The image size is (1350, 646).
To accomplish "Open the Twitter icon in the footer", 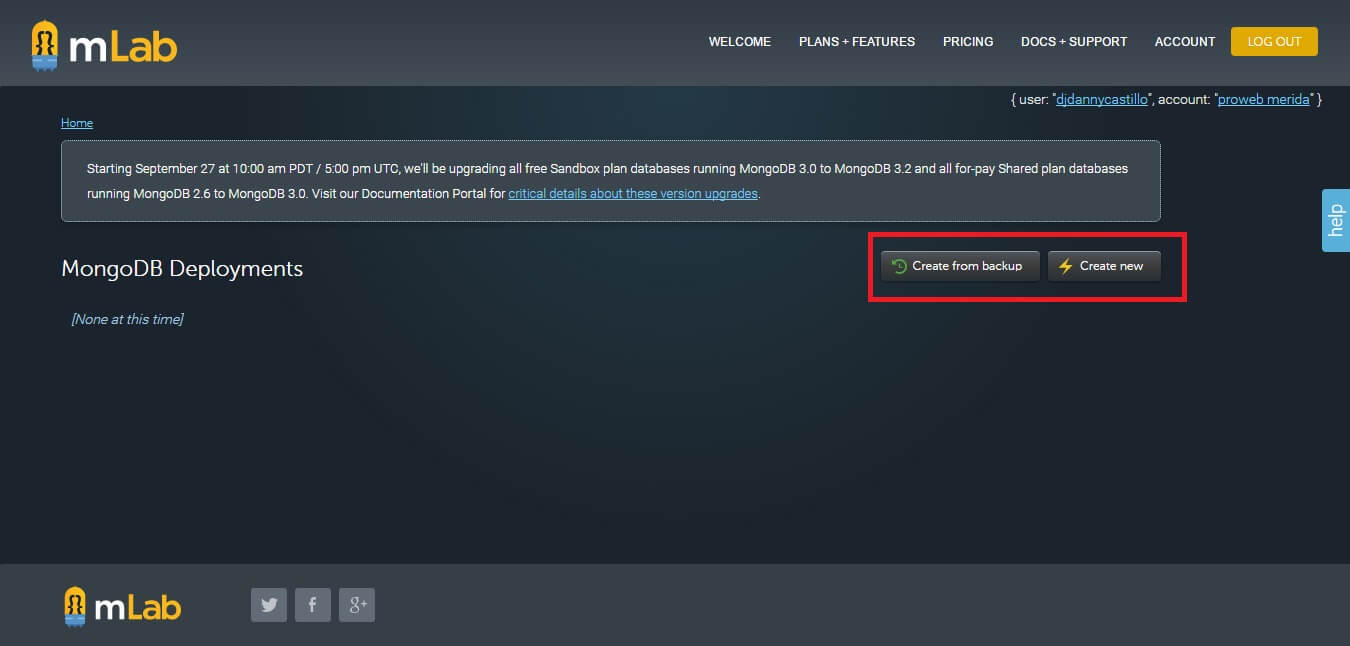I will [269, 605].
